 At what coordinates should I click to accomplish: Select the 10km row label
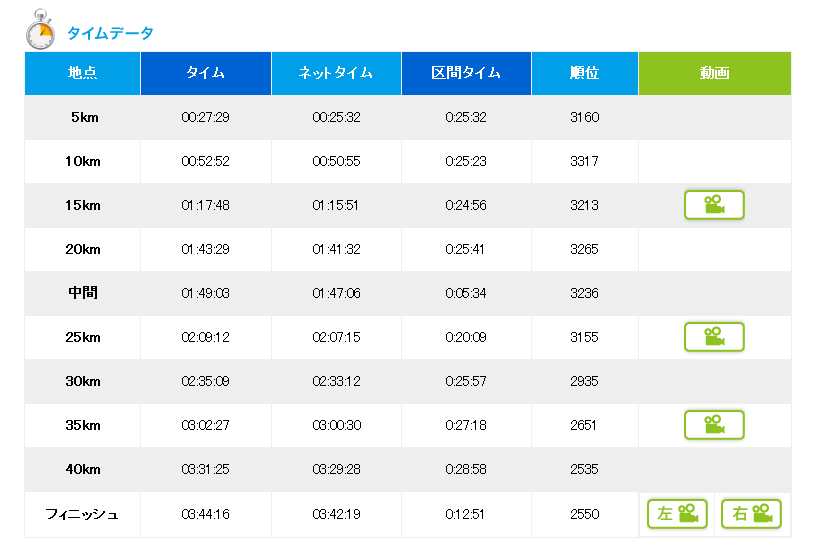click(x=83, y=161)
